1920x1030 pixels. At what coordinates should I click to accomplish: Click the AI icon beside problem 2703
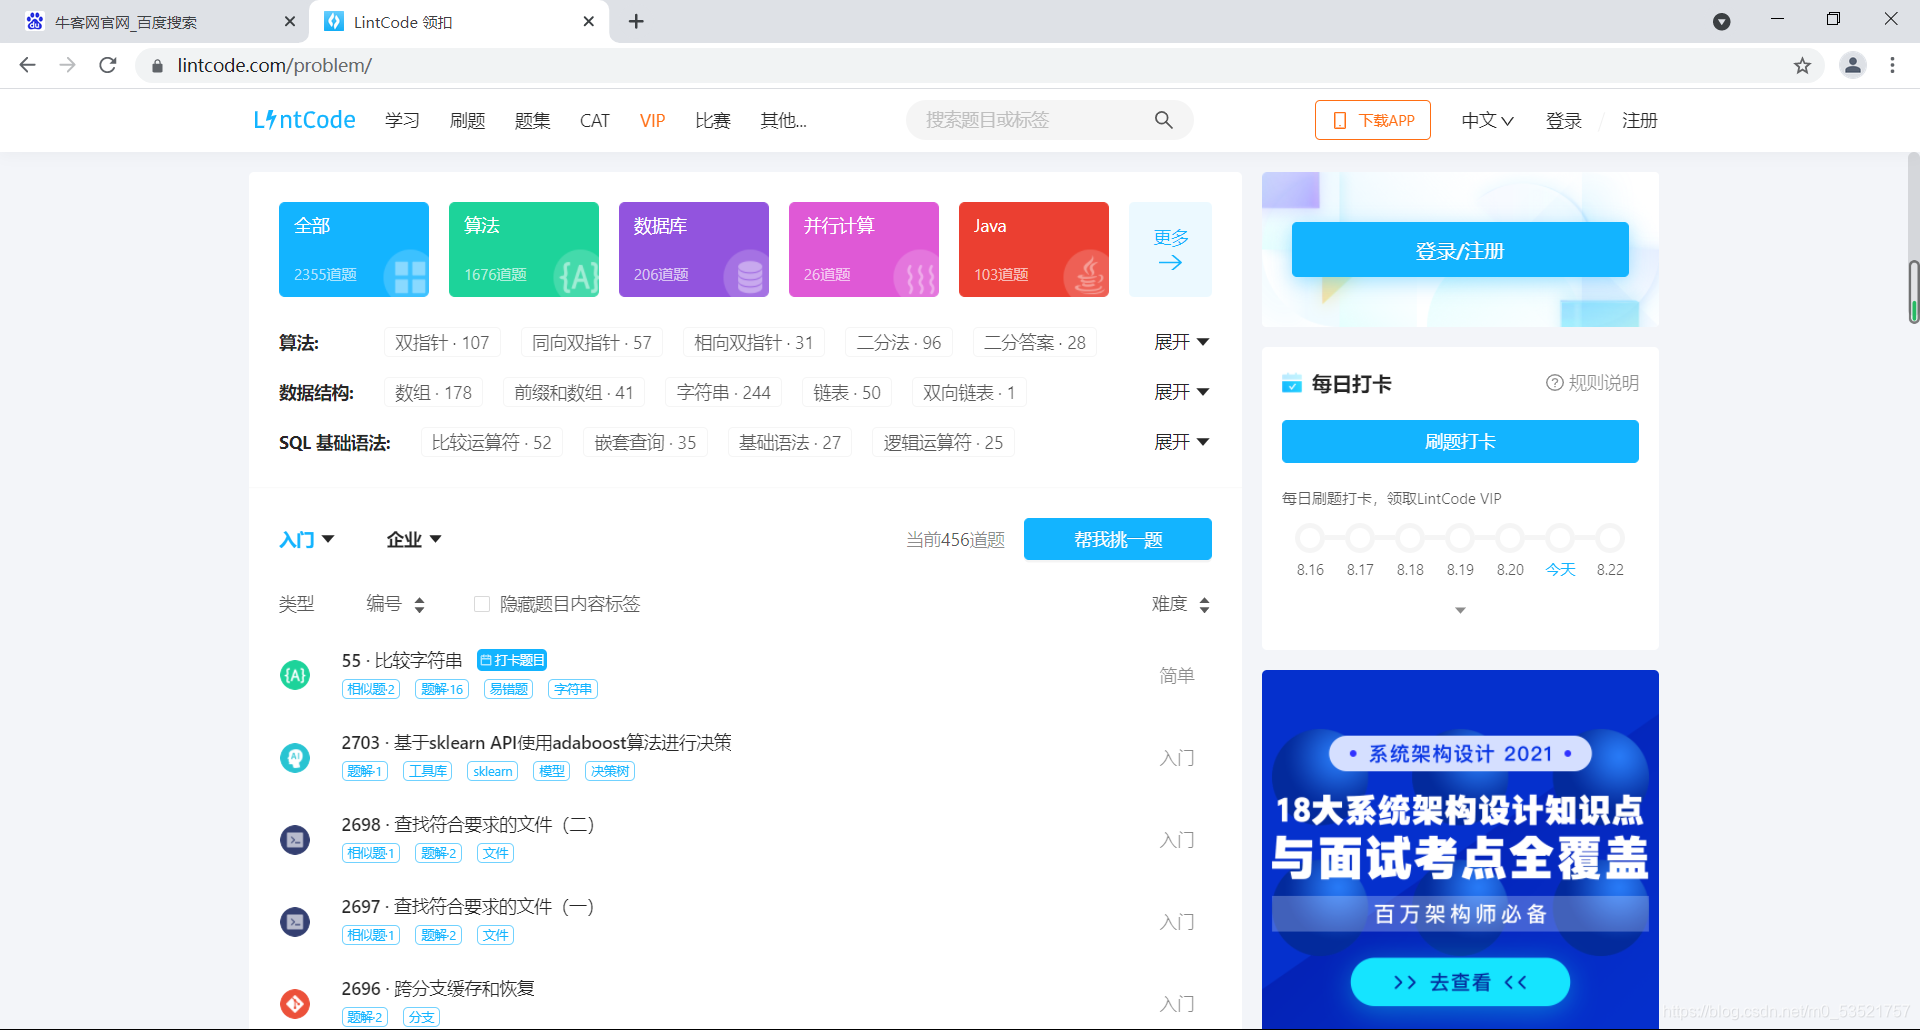295,758
